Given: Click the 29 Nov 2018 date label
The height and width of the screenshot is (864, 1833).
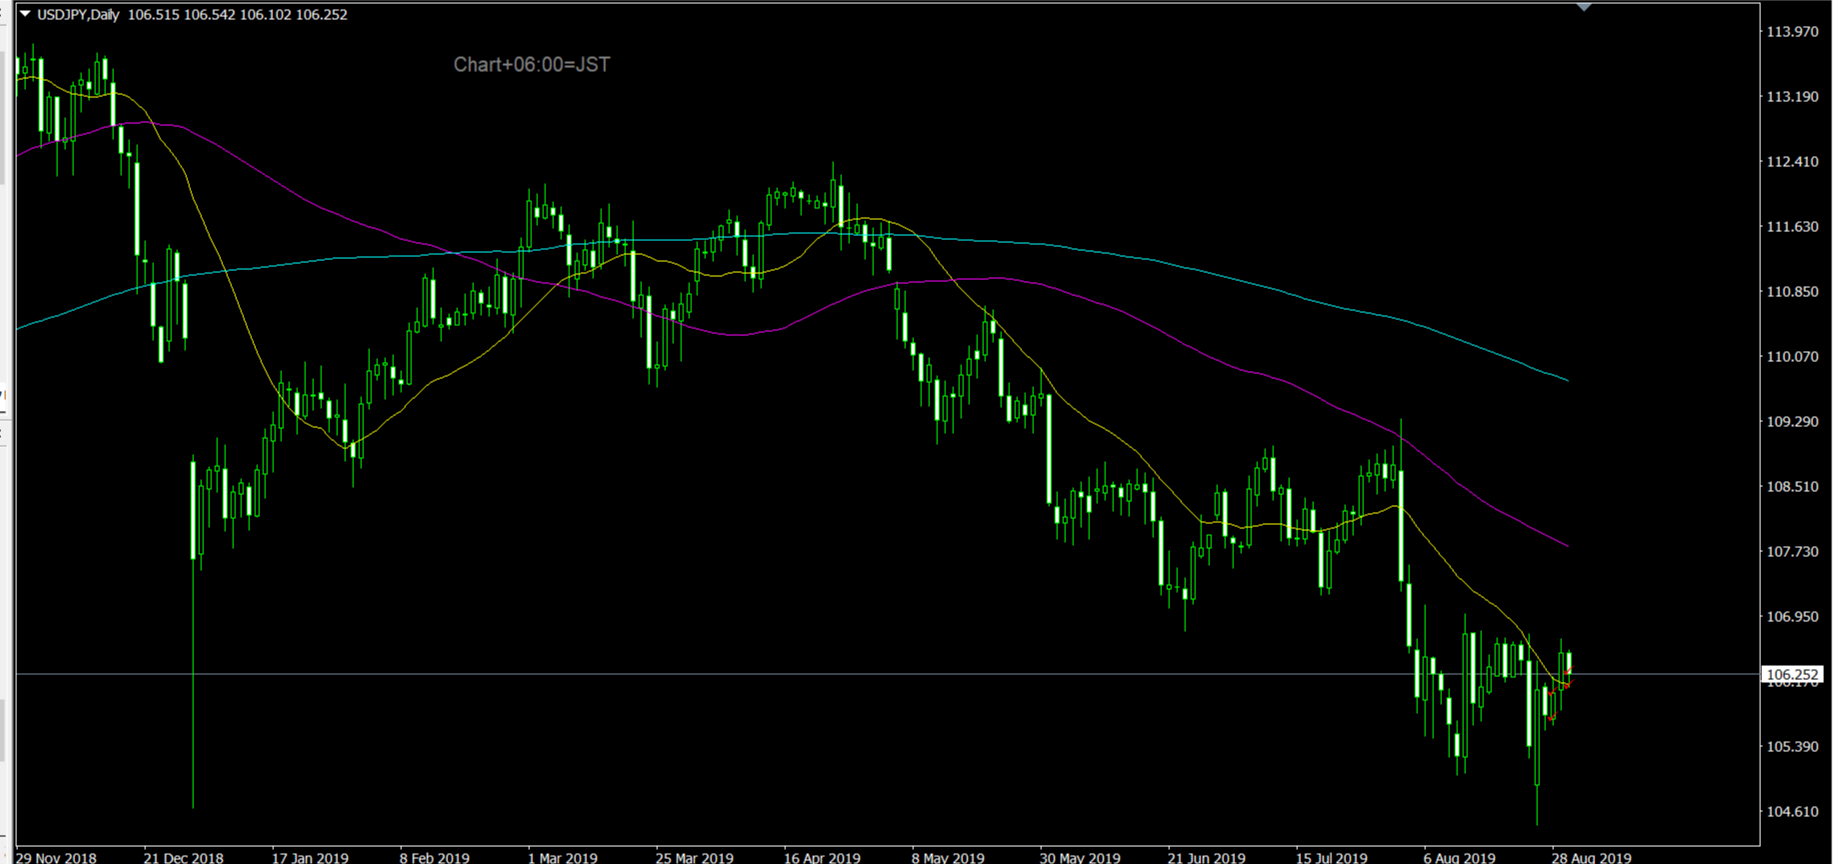Looking at the screenshot, I should (x=57, y=857).
